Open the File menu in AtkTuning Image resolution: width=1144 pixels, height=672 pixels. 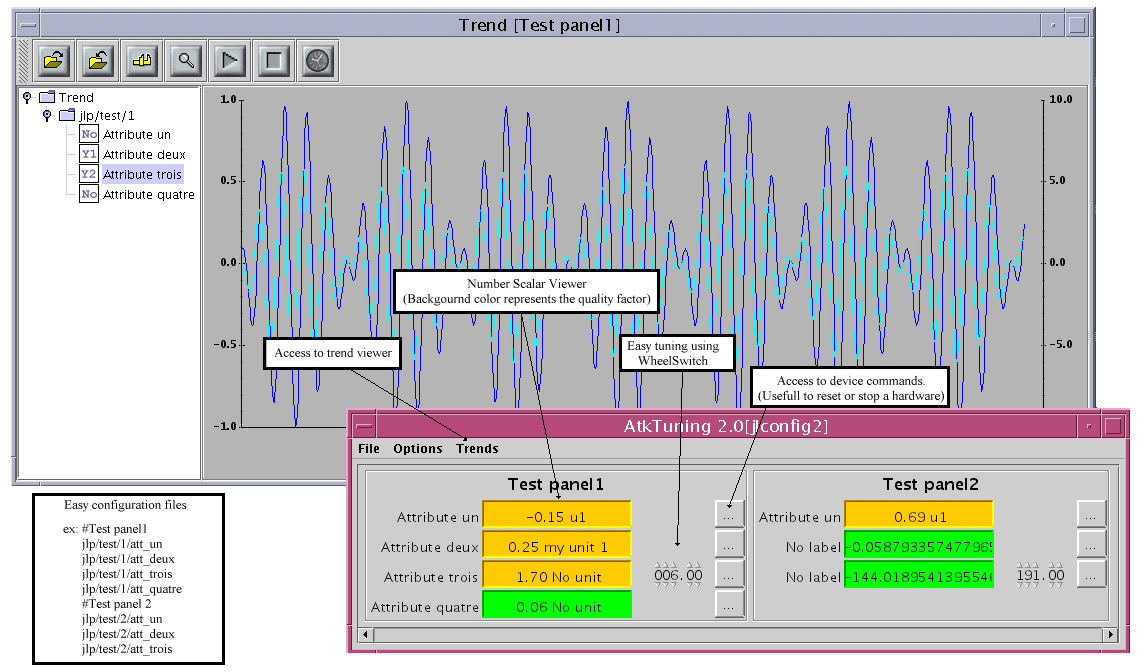(x=369, y=449)
